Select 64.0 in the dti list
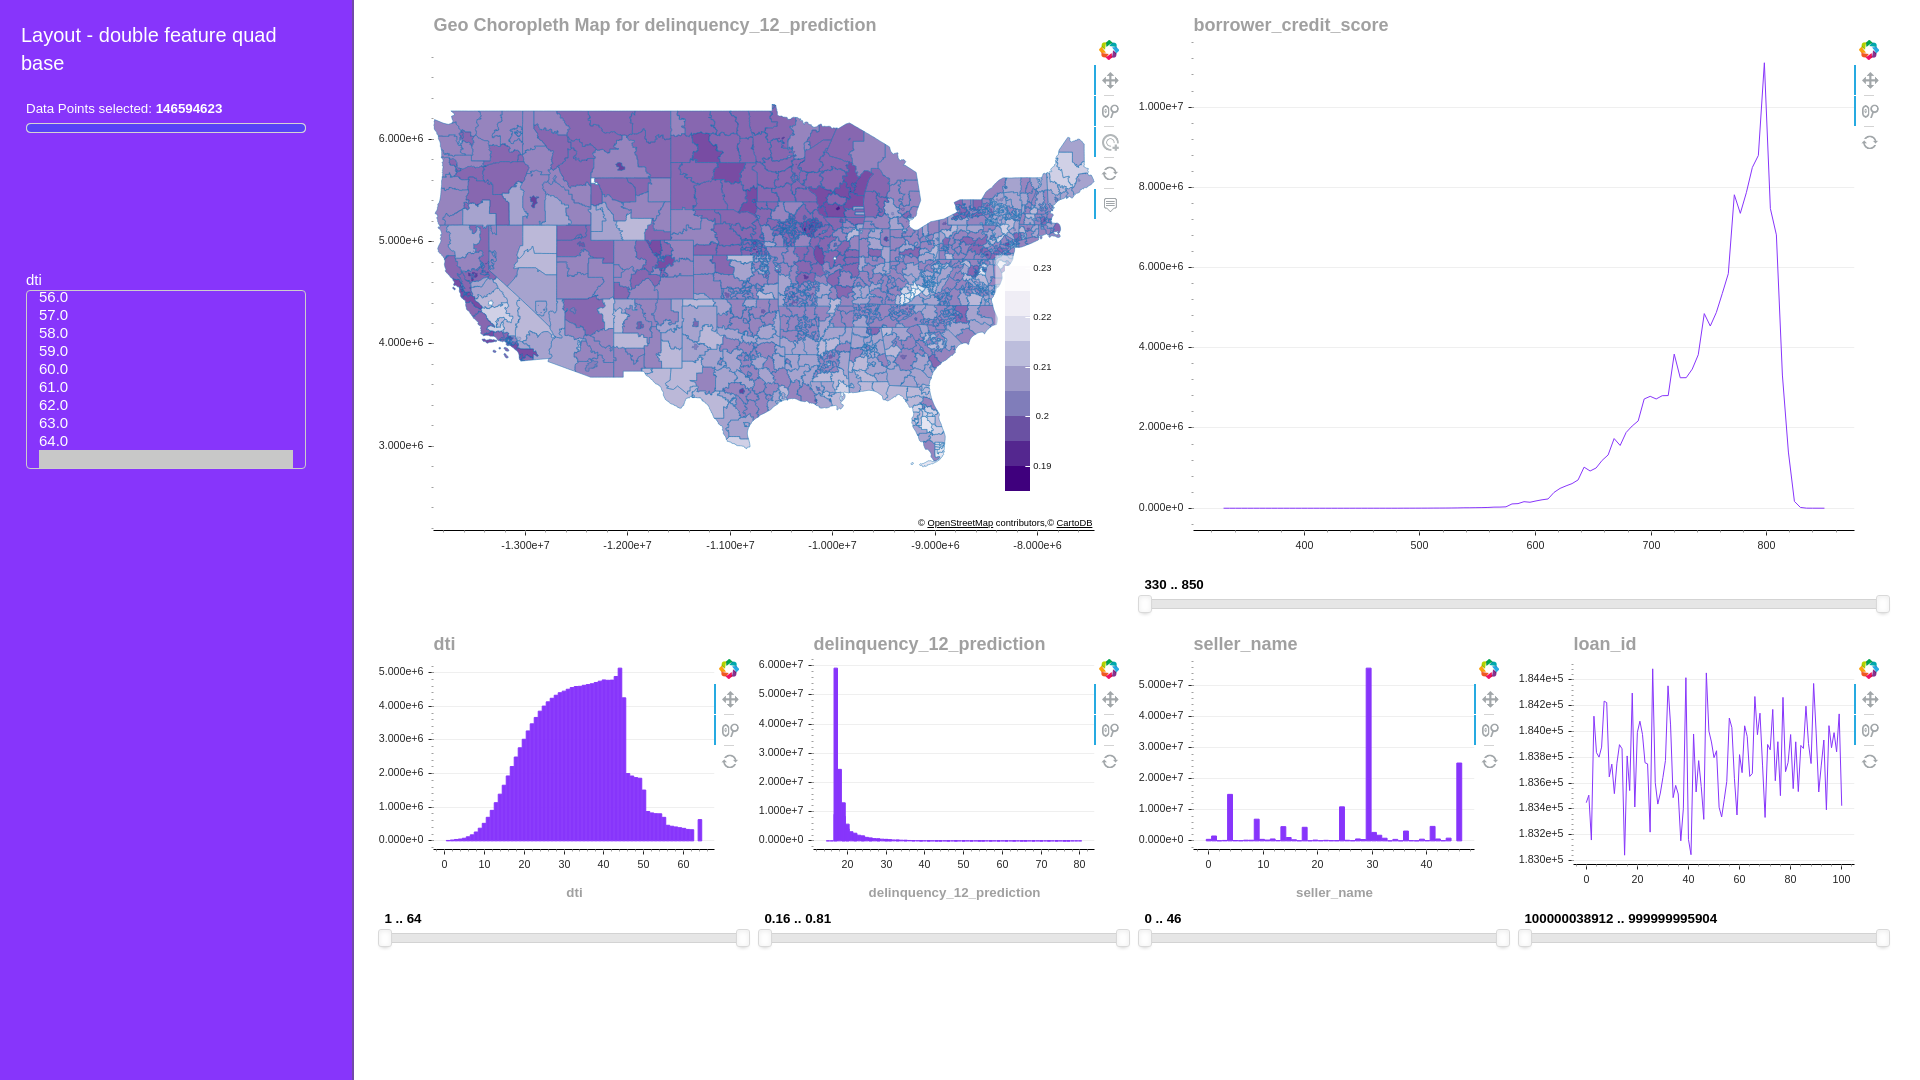Image resolution: width=1920 pixels, height=1080 pixels. pos(166,441)
